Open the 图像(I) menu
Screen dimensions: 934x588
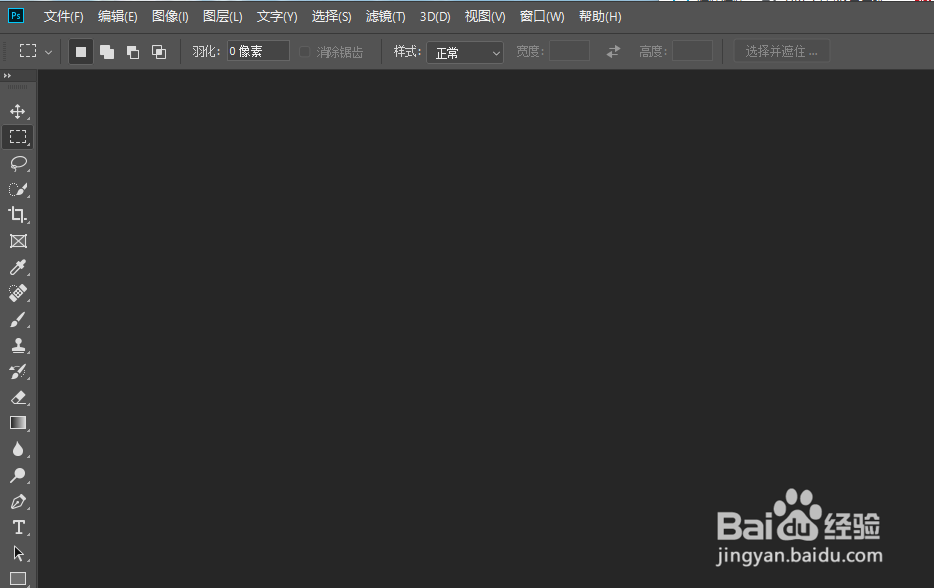tap(170, 17)
